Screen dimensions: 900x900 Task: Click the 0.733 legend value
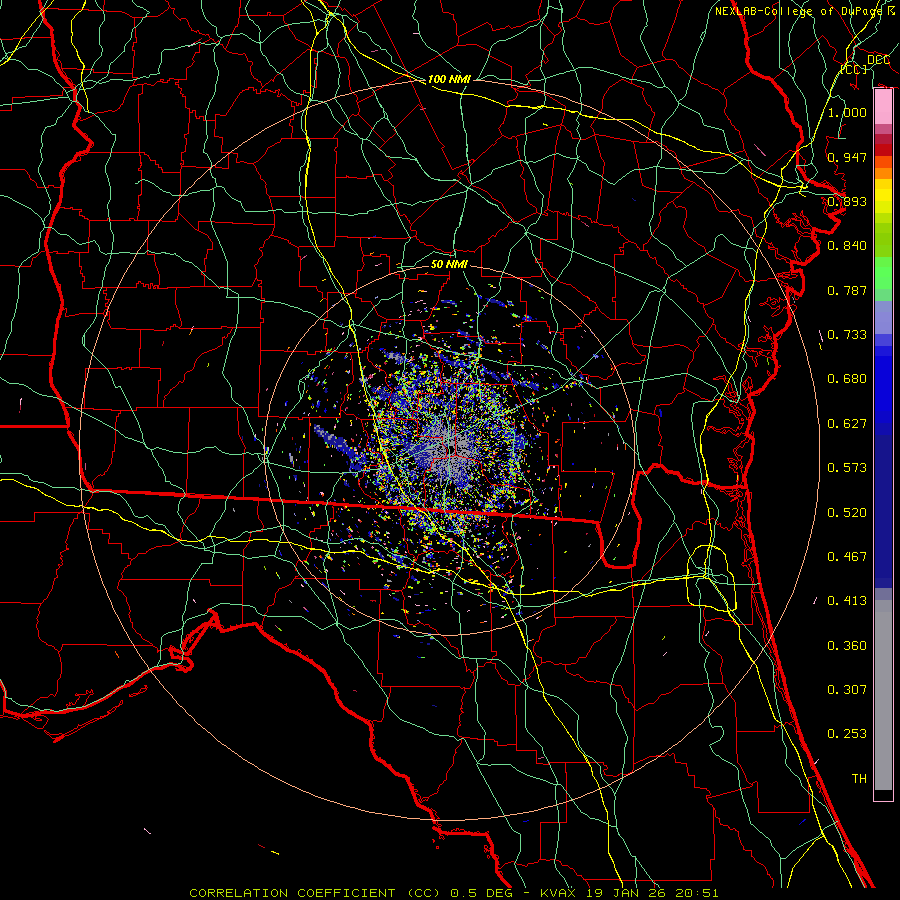coord(847,335)
